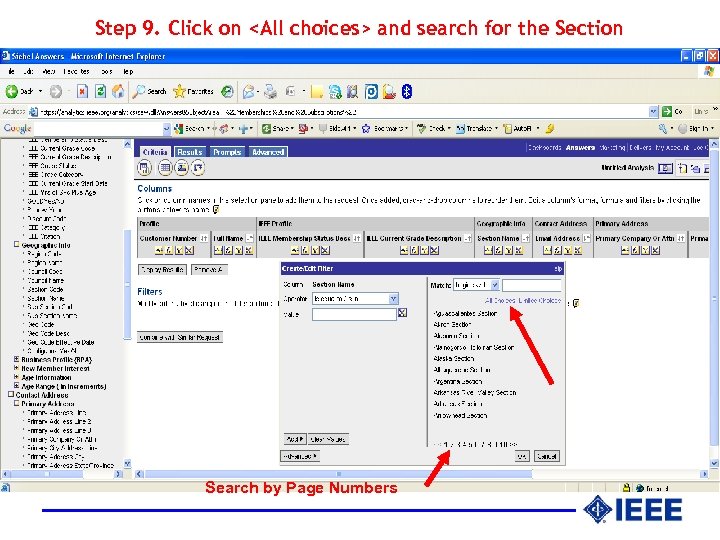Click the filter icon under Customer Number
Screen dimensions: 720x540
tap(179, 250)
